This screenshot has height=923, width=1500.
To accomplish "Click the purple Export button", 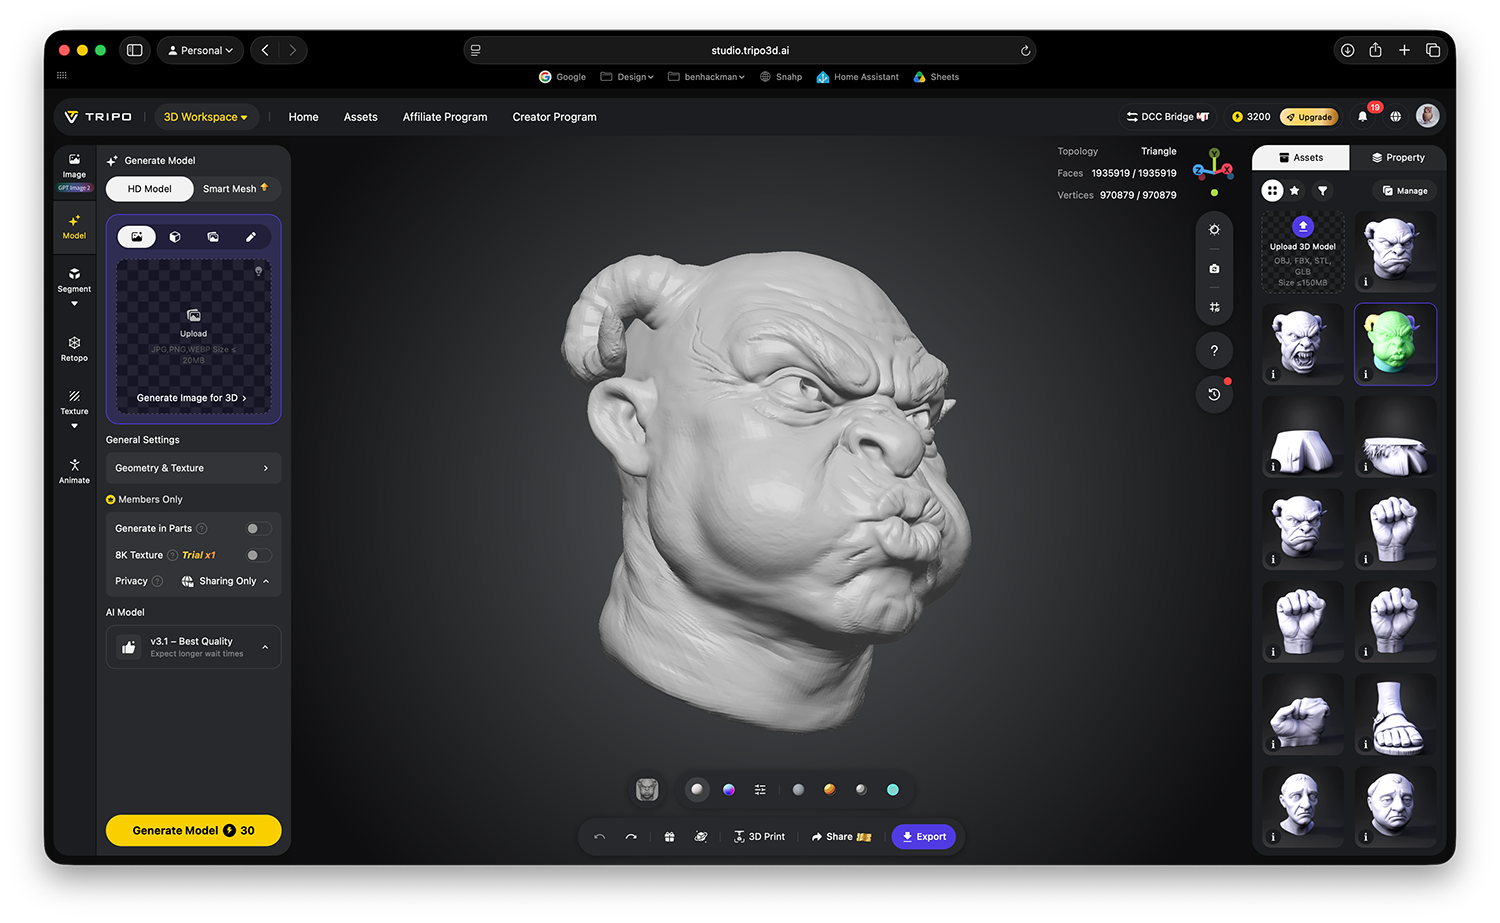I will pos(924,837).
